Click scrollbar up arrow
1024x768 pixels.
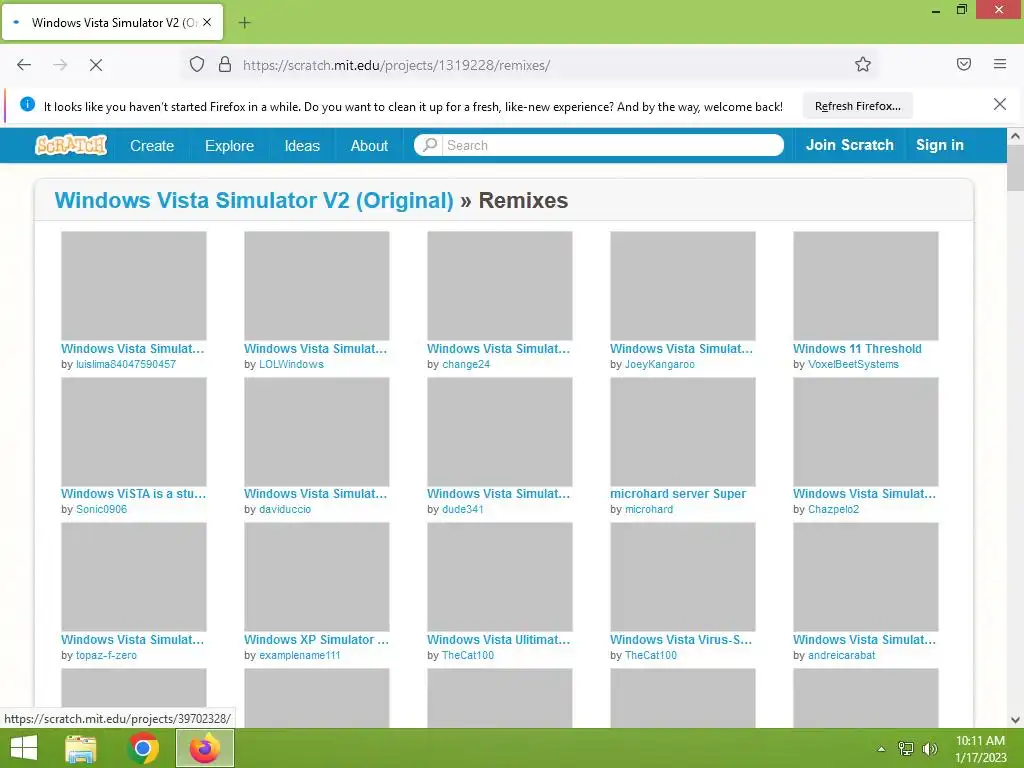pyautogui.click(x=1015, y=136)
